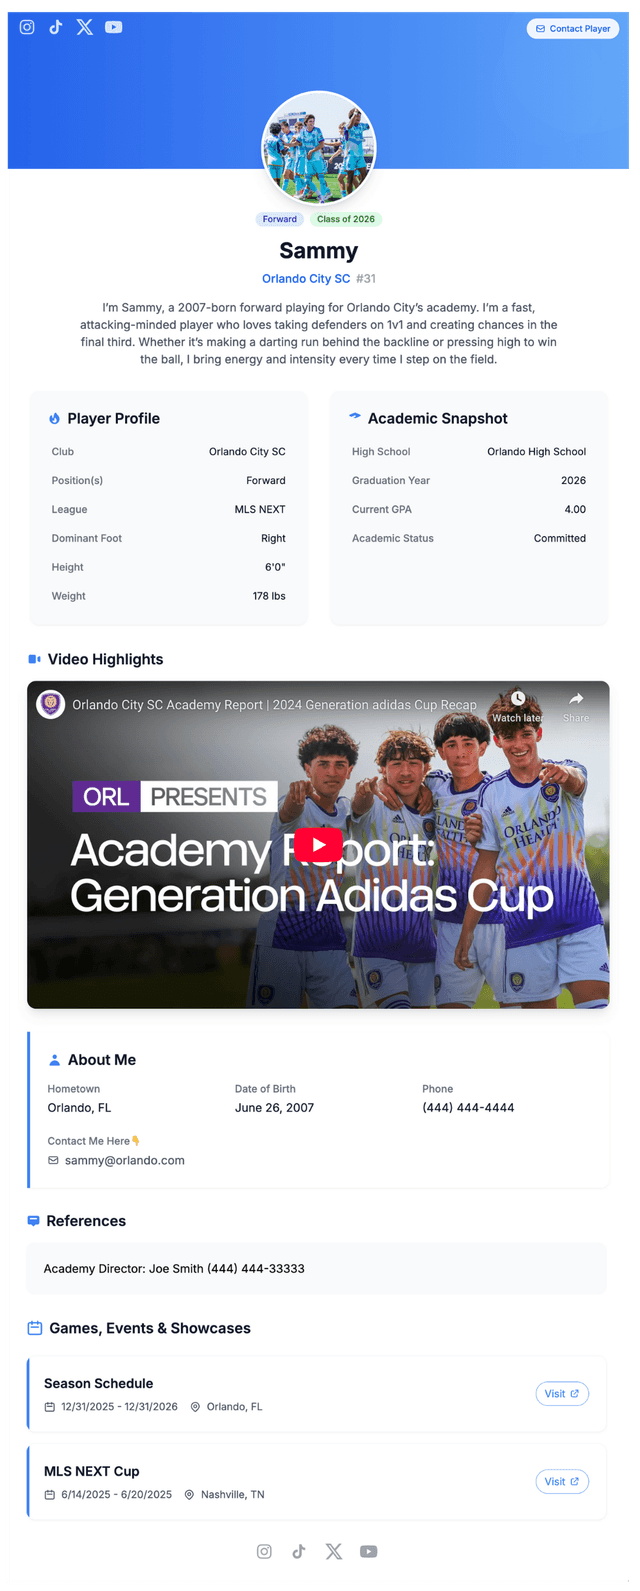
Task: Click the Instagram icon in the footer
Action: click(x=264, y=1551)
